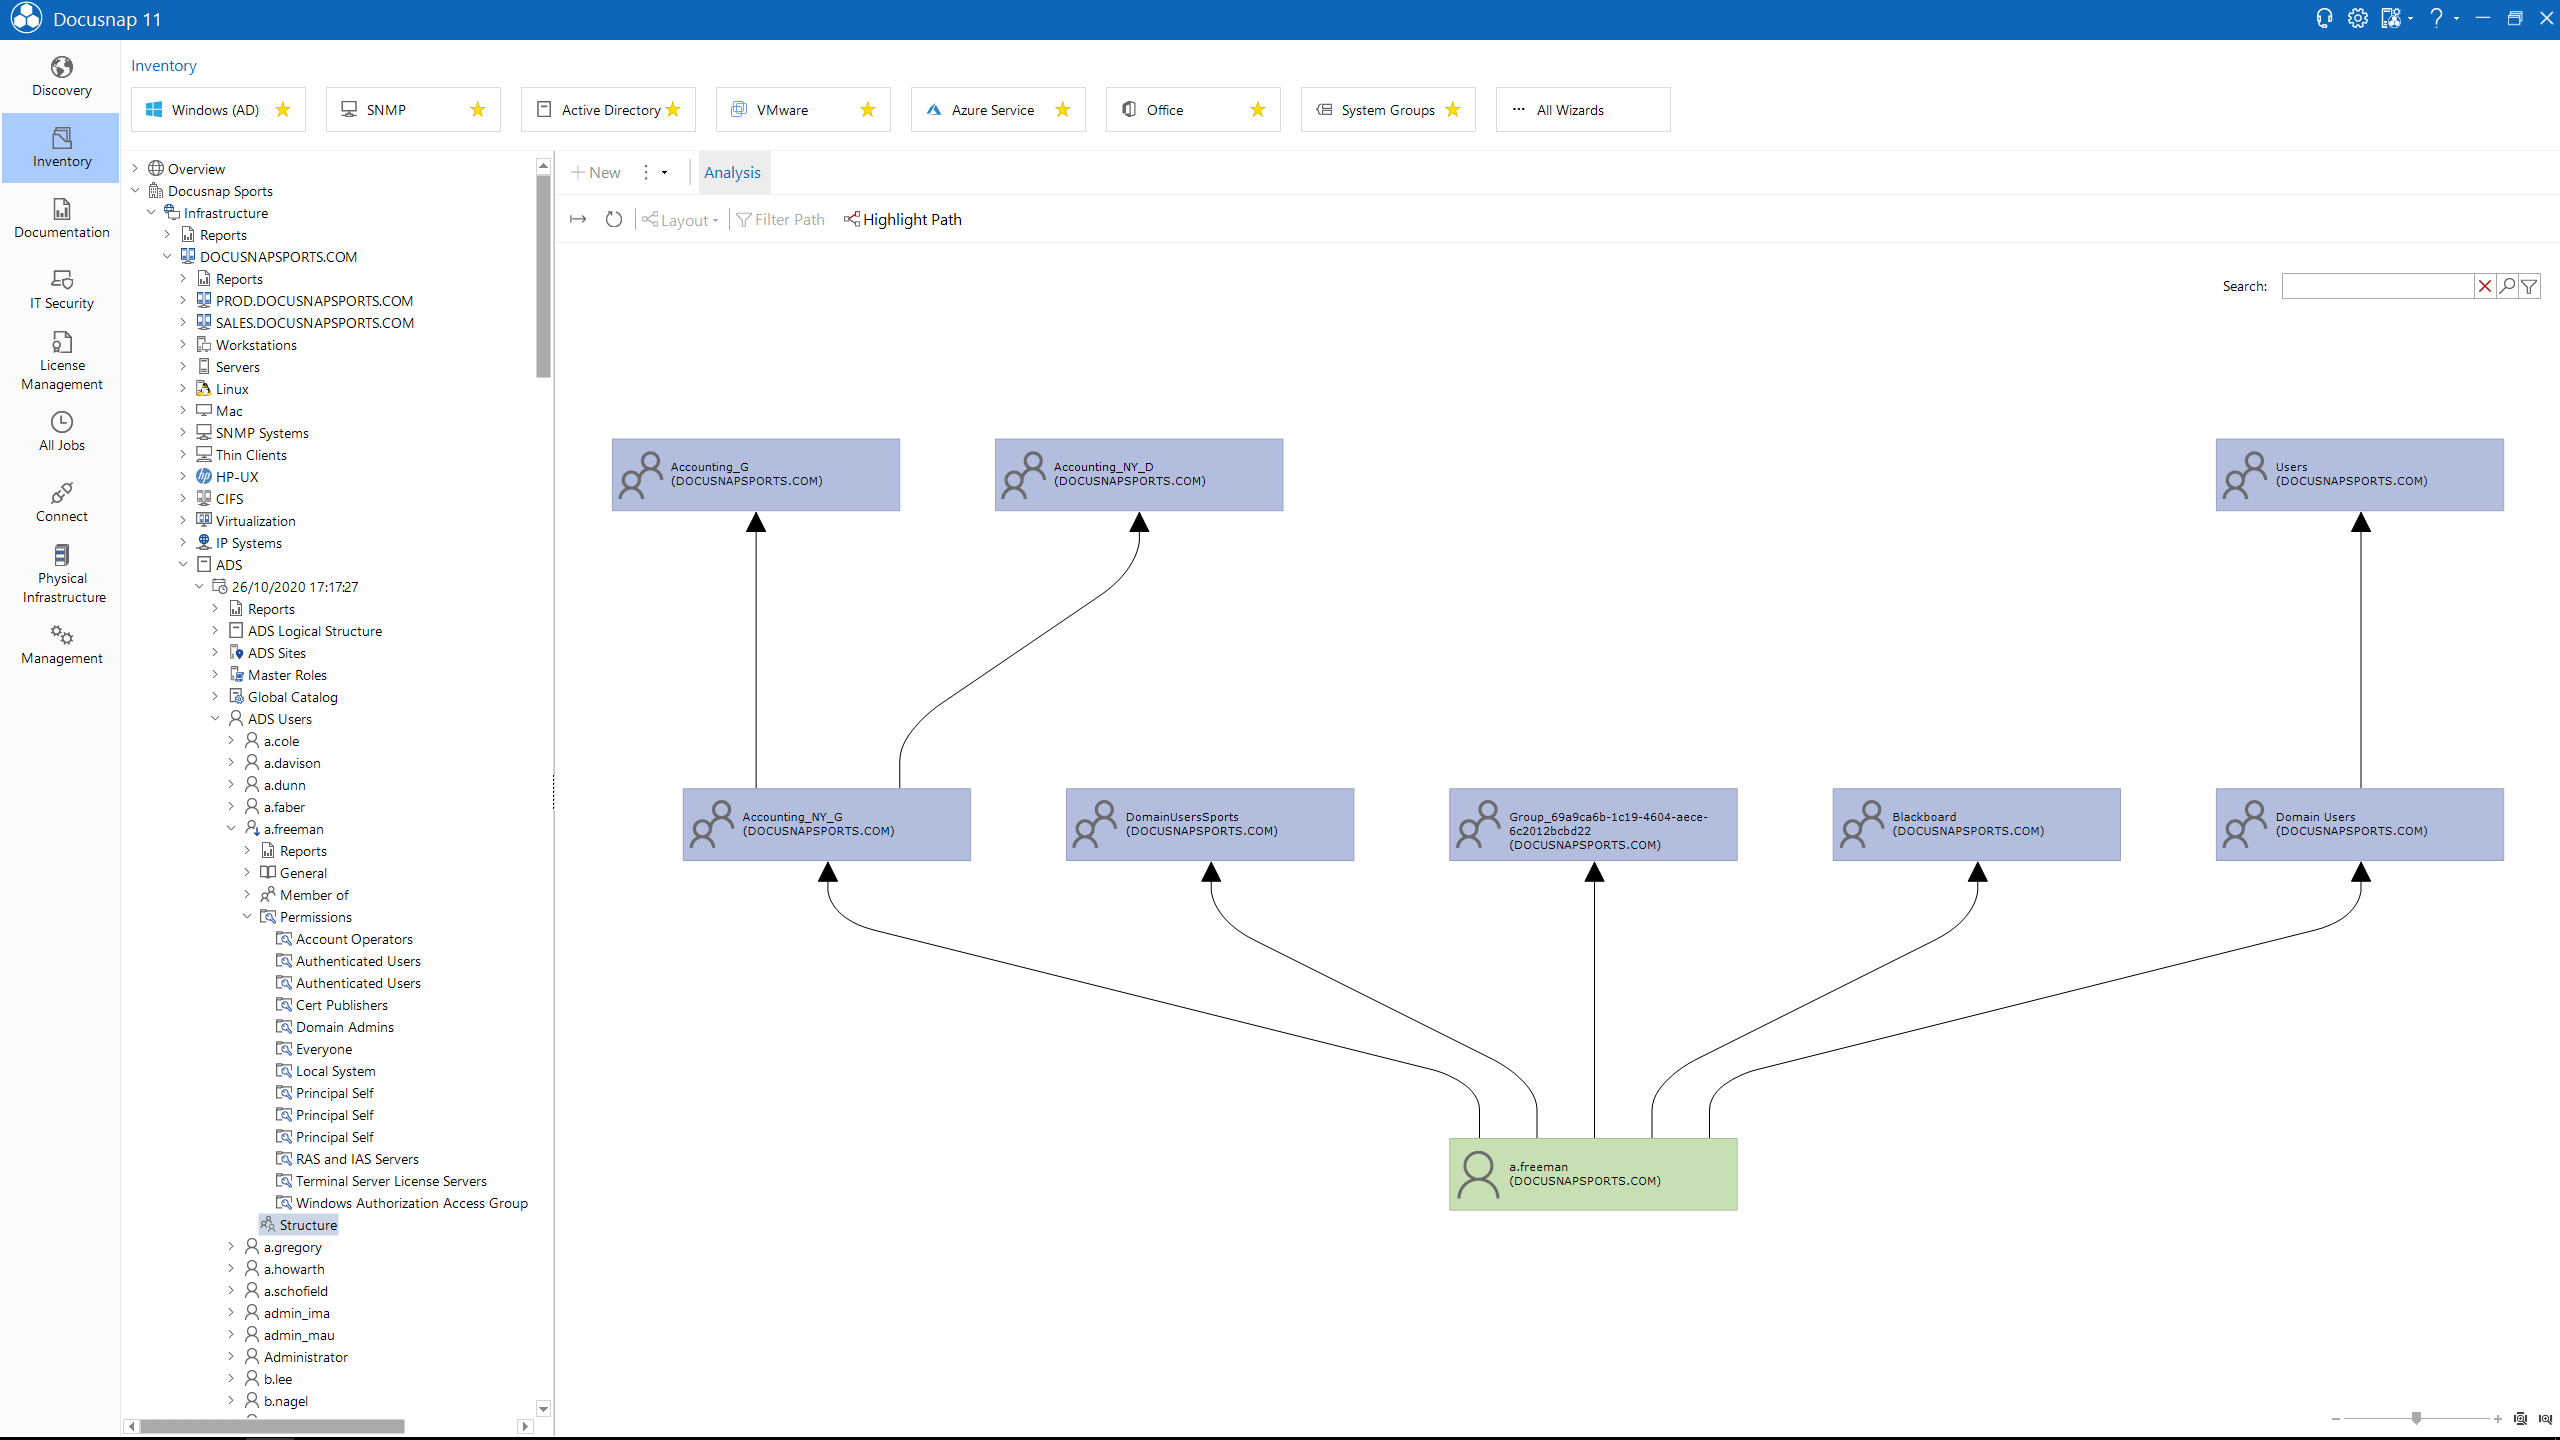Open License Management in the sidebar
Image resolution: width=2560 pixels, height=1440 pixels.
(61, 361)
